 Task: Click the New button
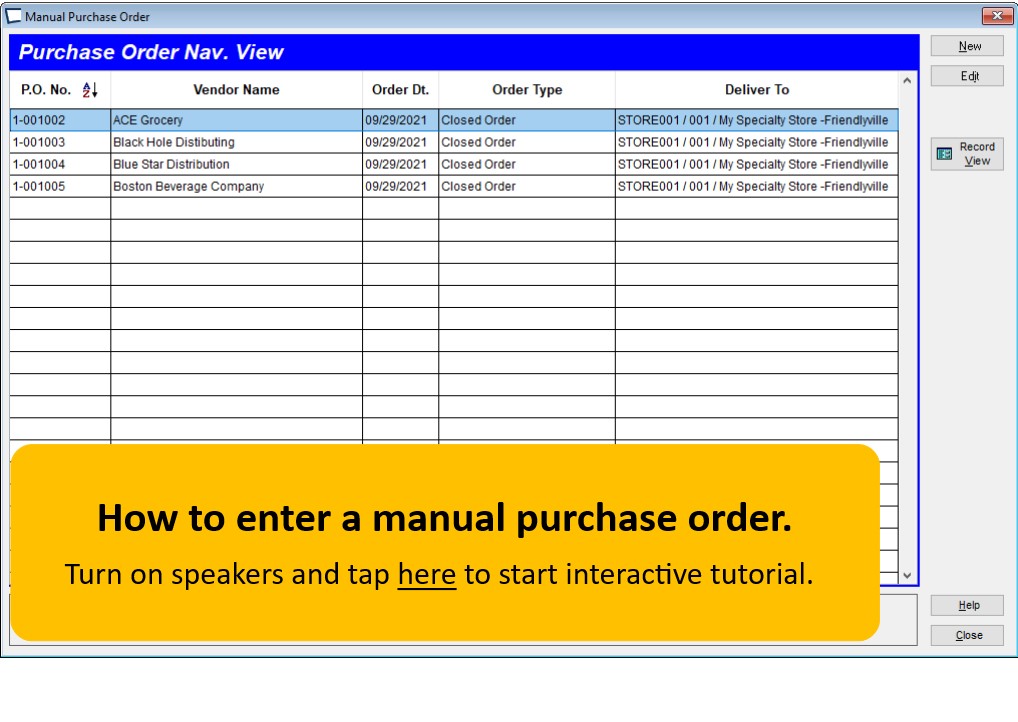(967, 46)
